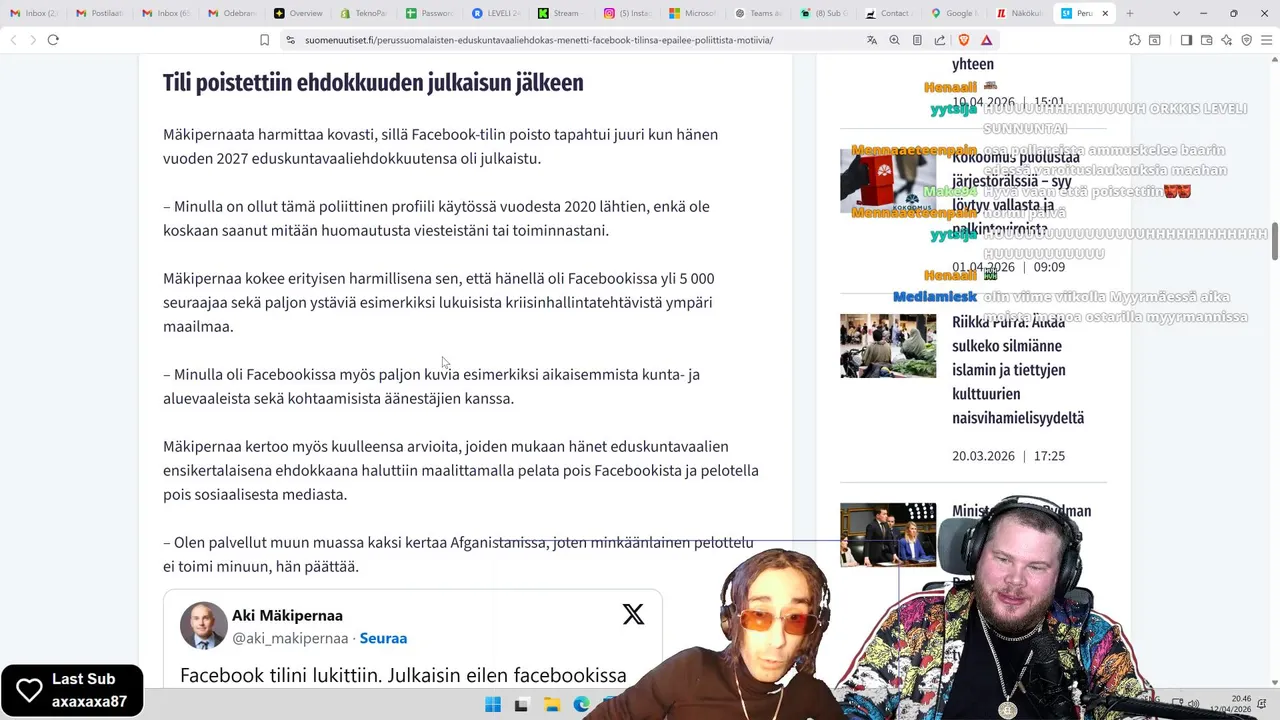Click the page vertical scrollbar thumb
This screenshot has width=1280, height=720.
(x=1275, y=242)
